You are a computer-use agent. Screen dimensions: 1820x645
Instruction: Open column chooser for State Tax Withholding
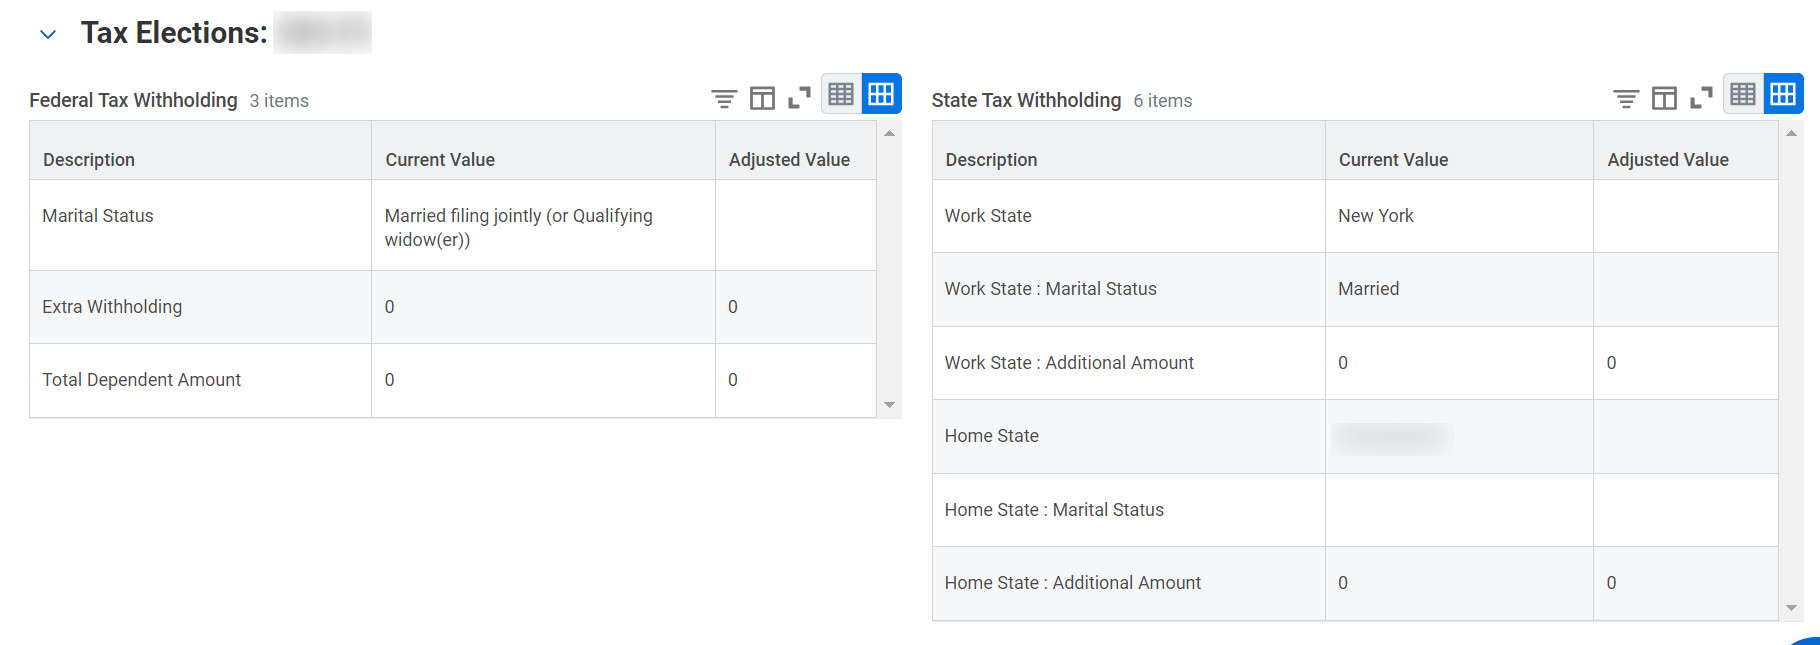1664,98
